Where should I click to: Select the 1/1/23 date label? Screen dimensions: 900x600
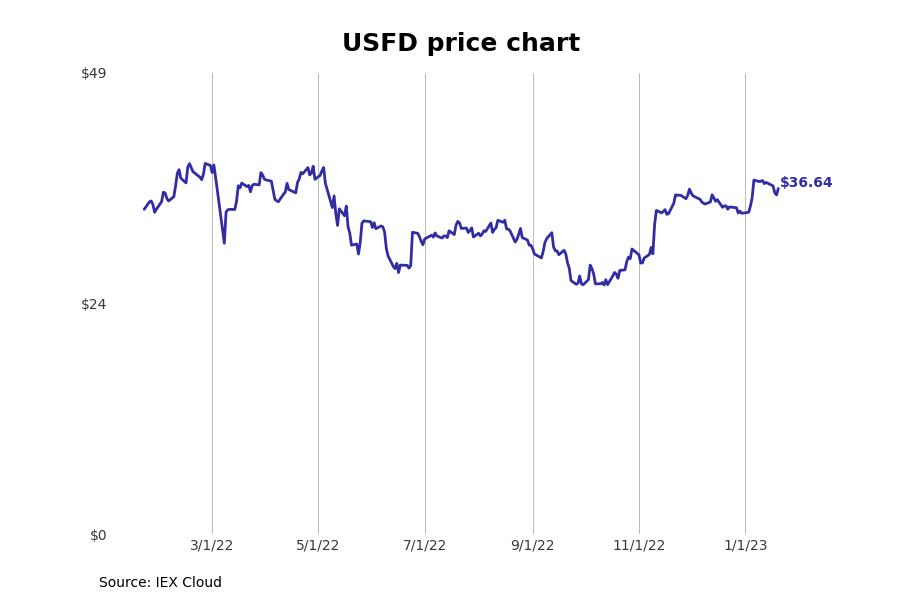pyautogui.click(x=746, y=545)
